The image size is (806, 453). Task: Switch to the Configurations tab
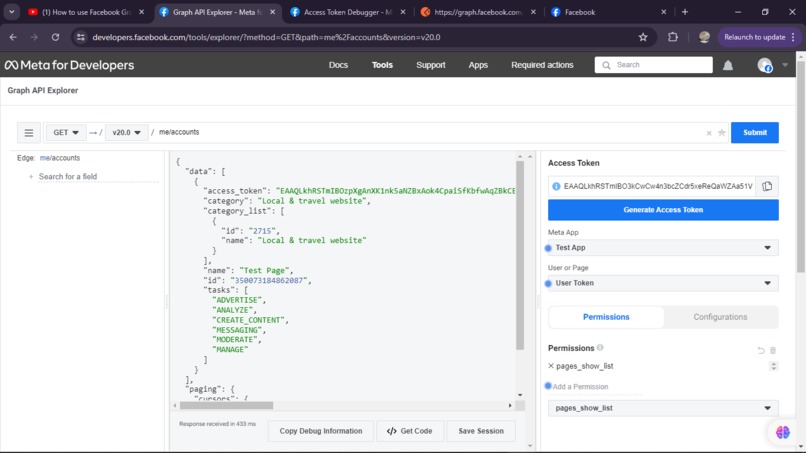tap(720, 317)
